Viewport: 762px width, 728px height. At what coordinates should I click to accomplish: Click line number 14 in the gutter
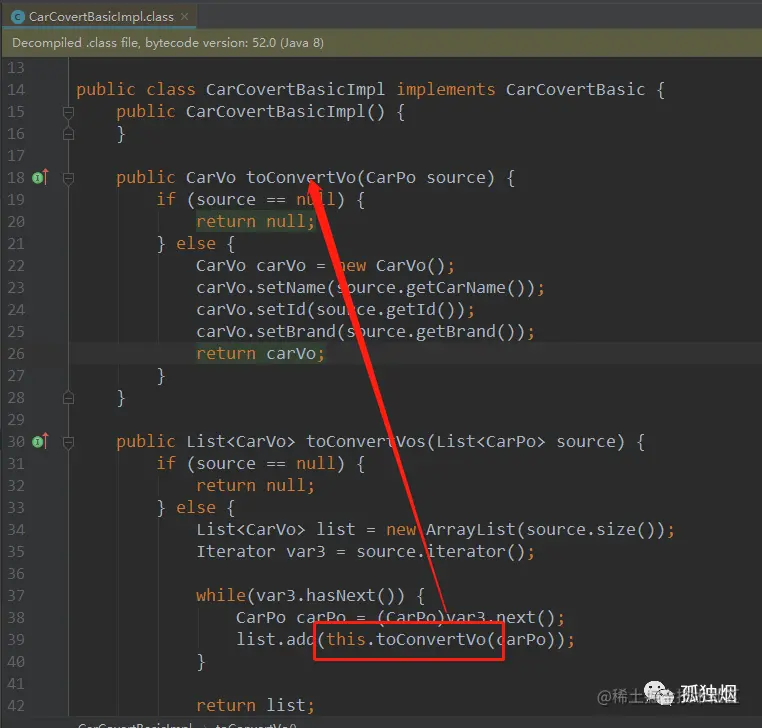16,90
